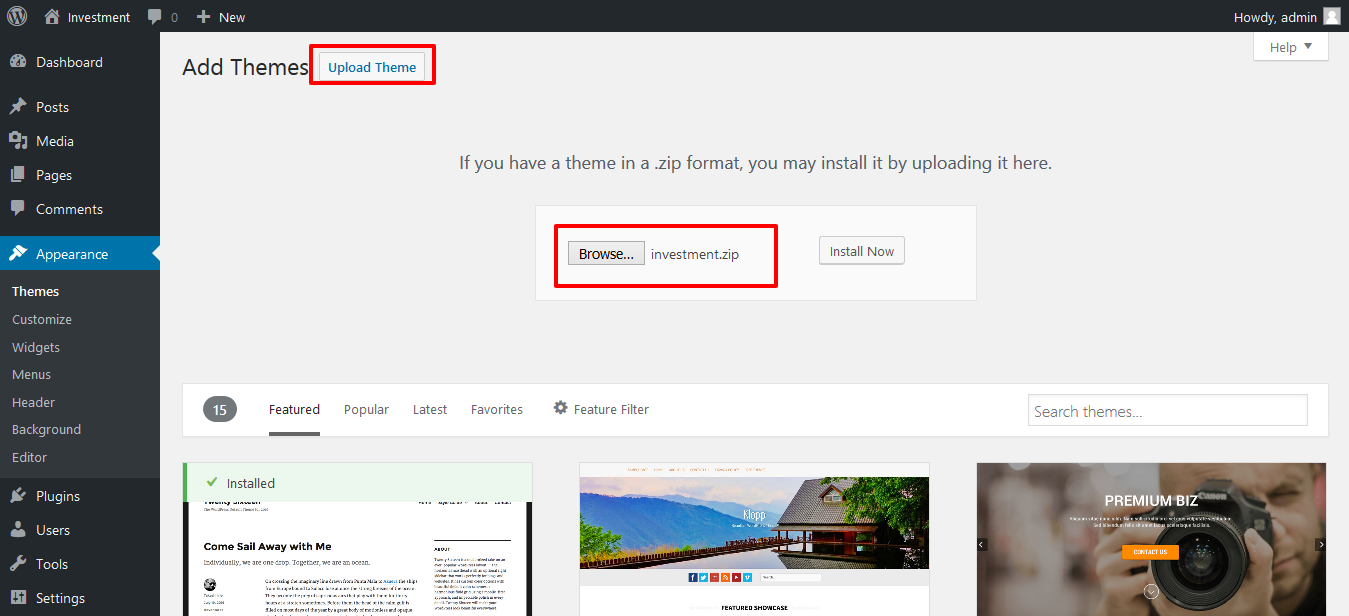Open Users from the sidebar
Viewport: 1349px width, 616px height.
coord(52,530)
